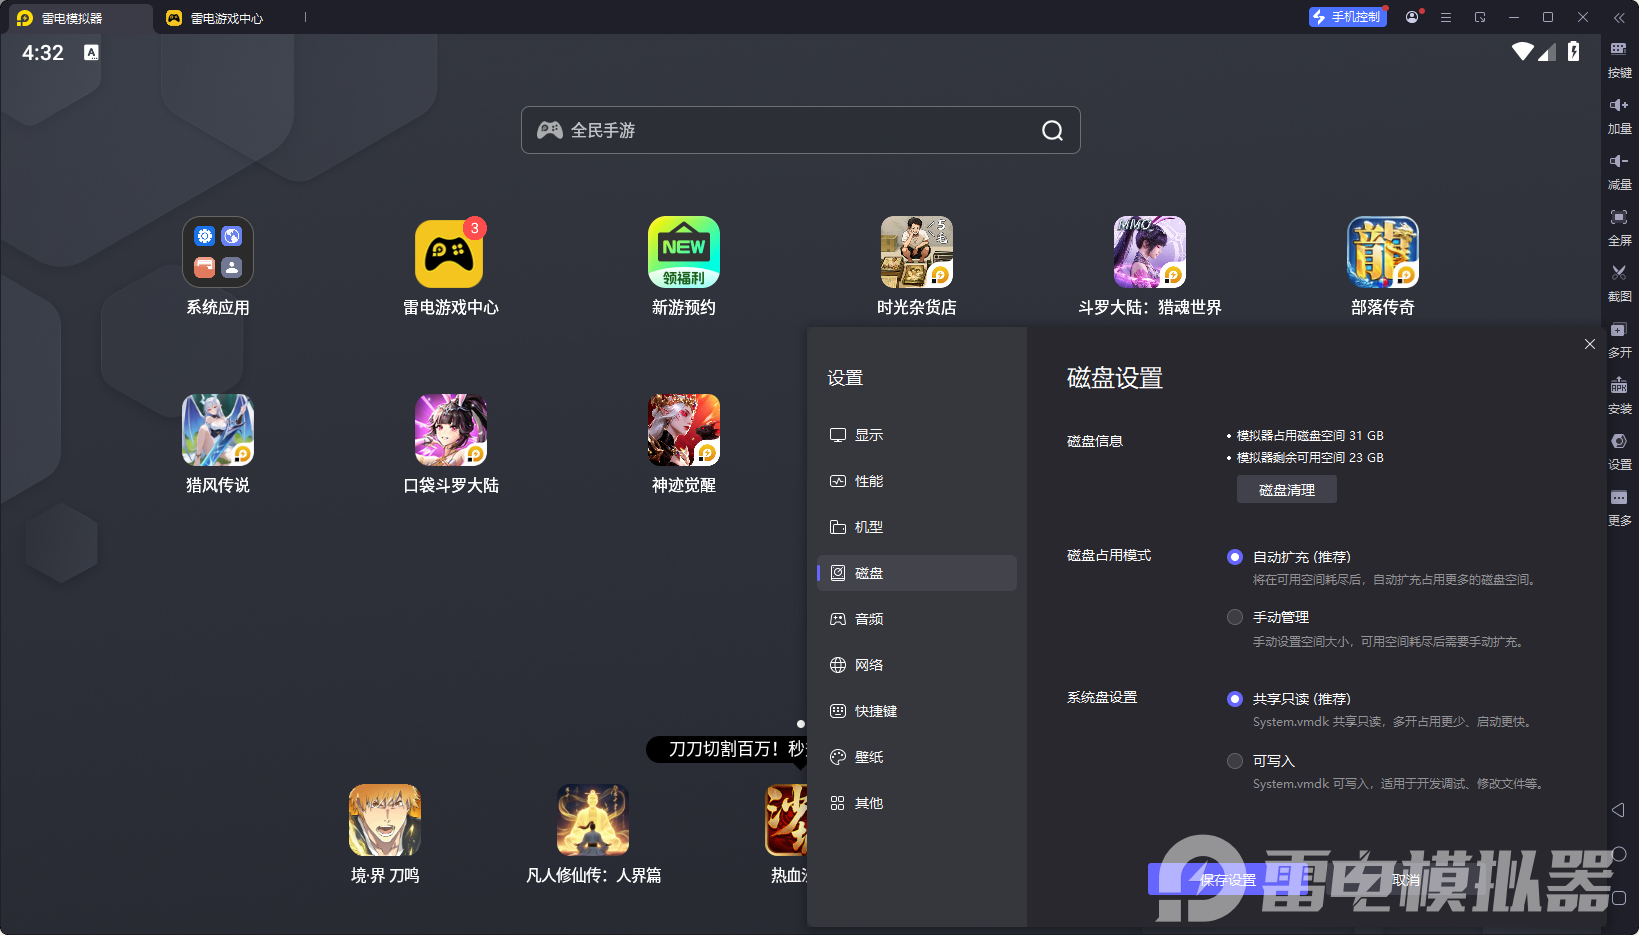Viewport: 1639px width, 935px height.
Task: Click 取消 to cancel settings
Action: click(1406, 880)
